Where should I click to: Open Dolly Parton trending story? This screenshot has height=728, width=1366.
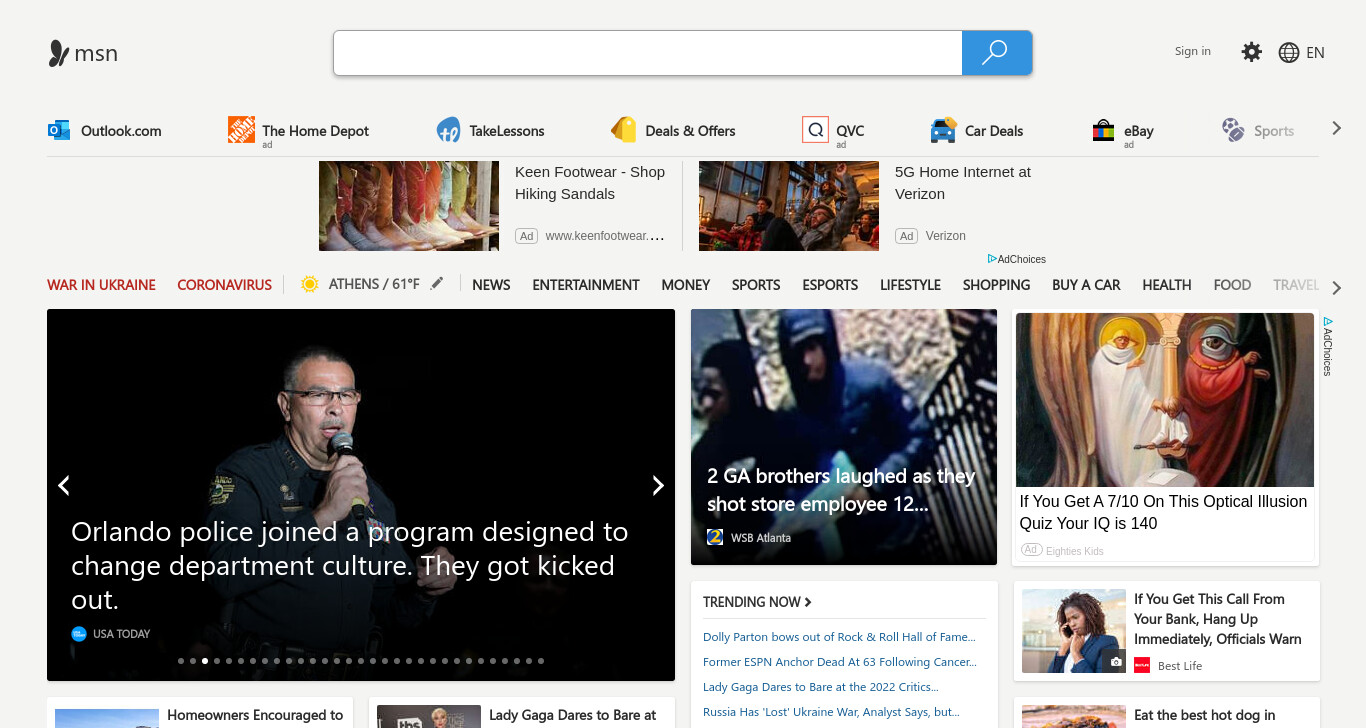pos(839,637)
